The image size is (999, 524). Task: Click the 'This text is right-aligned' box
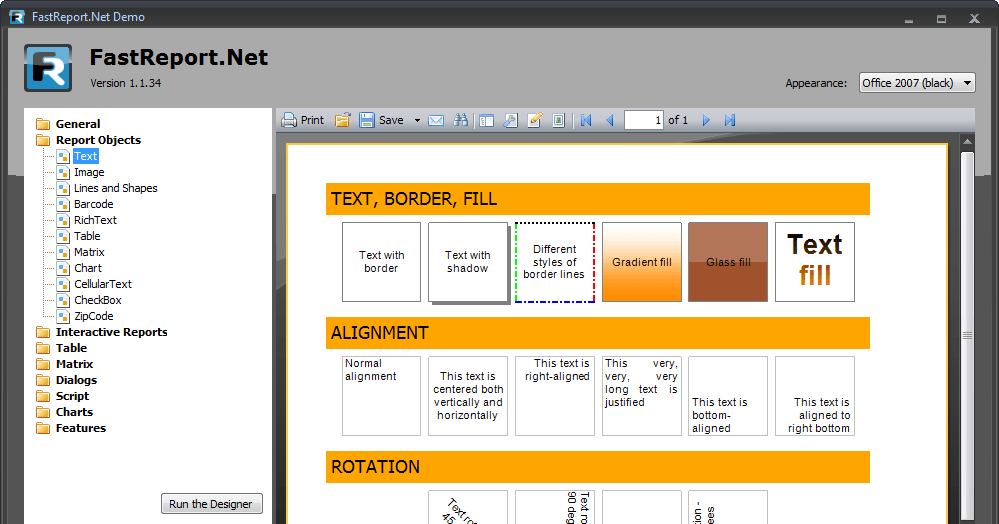coord(554,396)
